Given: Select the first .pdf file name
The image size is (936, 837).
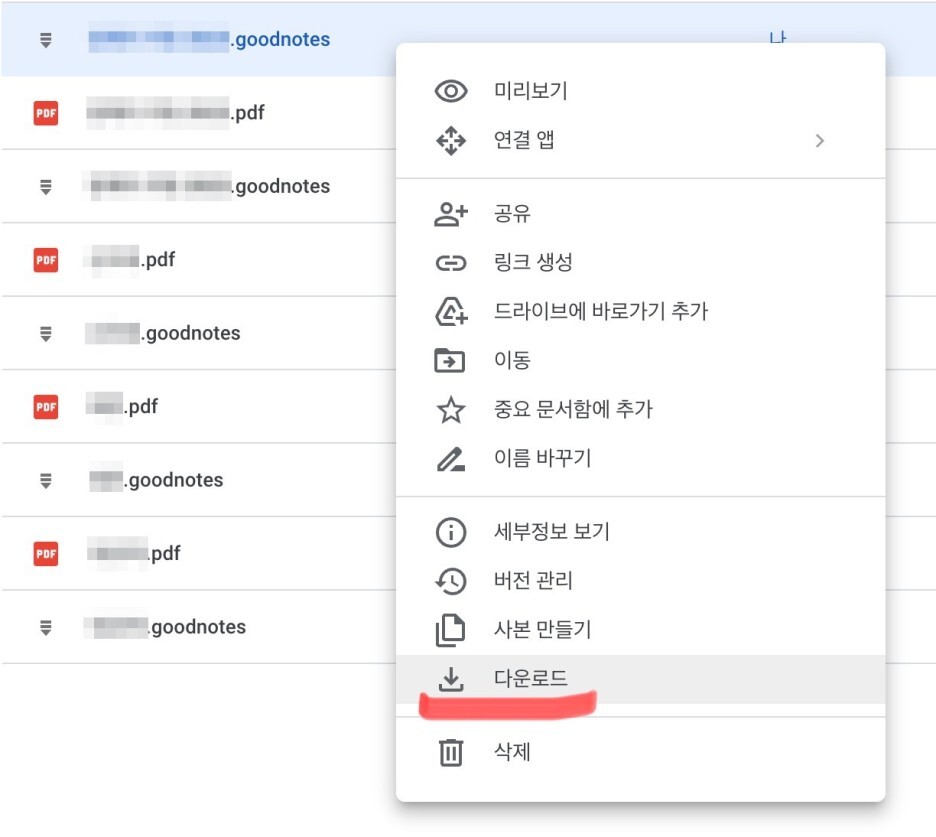Looking at the screenshot, I should (176, 112).
